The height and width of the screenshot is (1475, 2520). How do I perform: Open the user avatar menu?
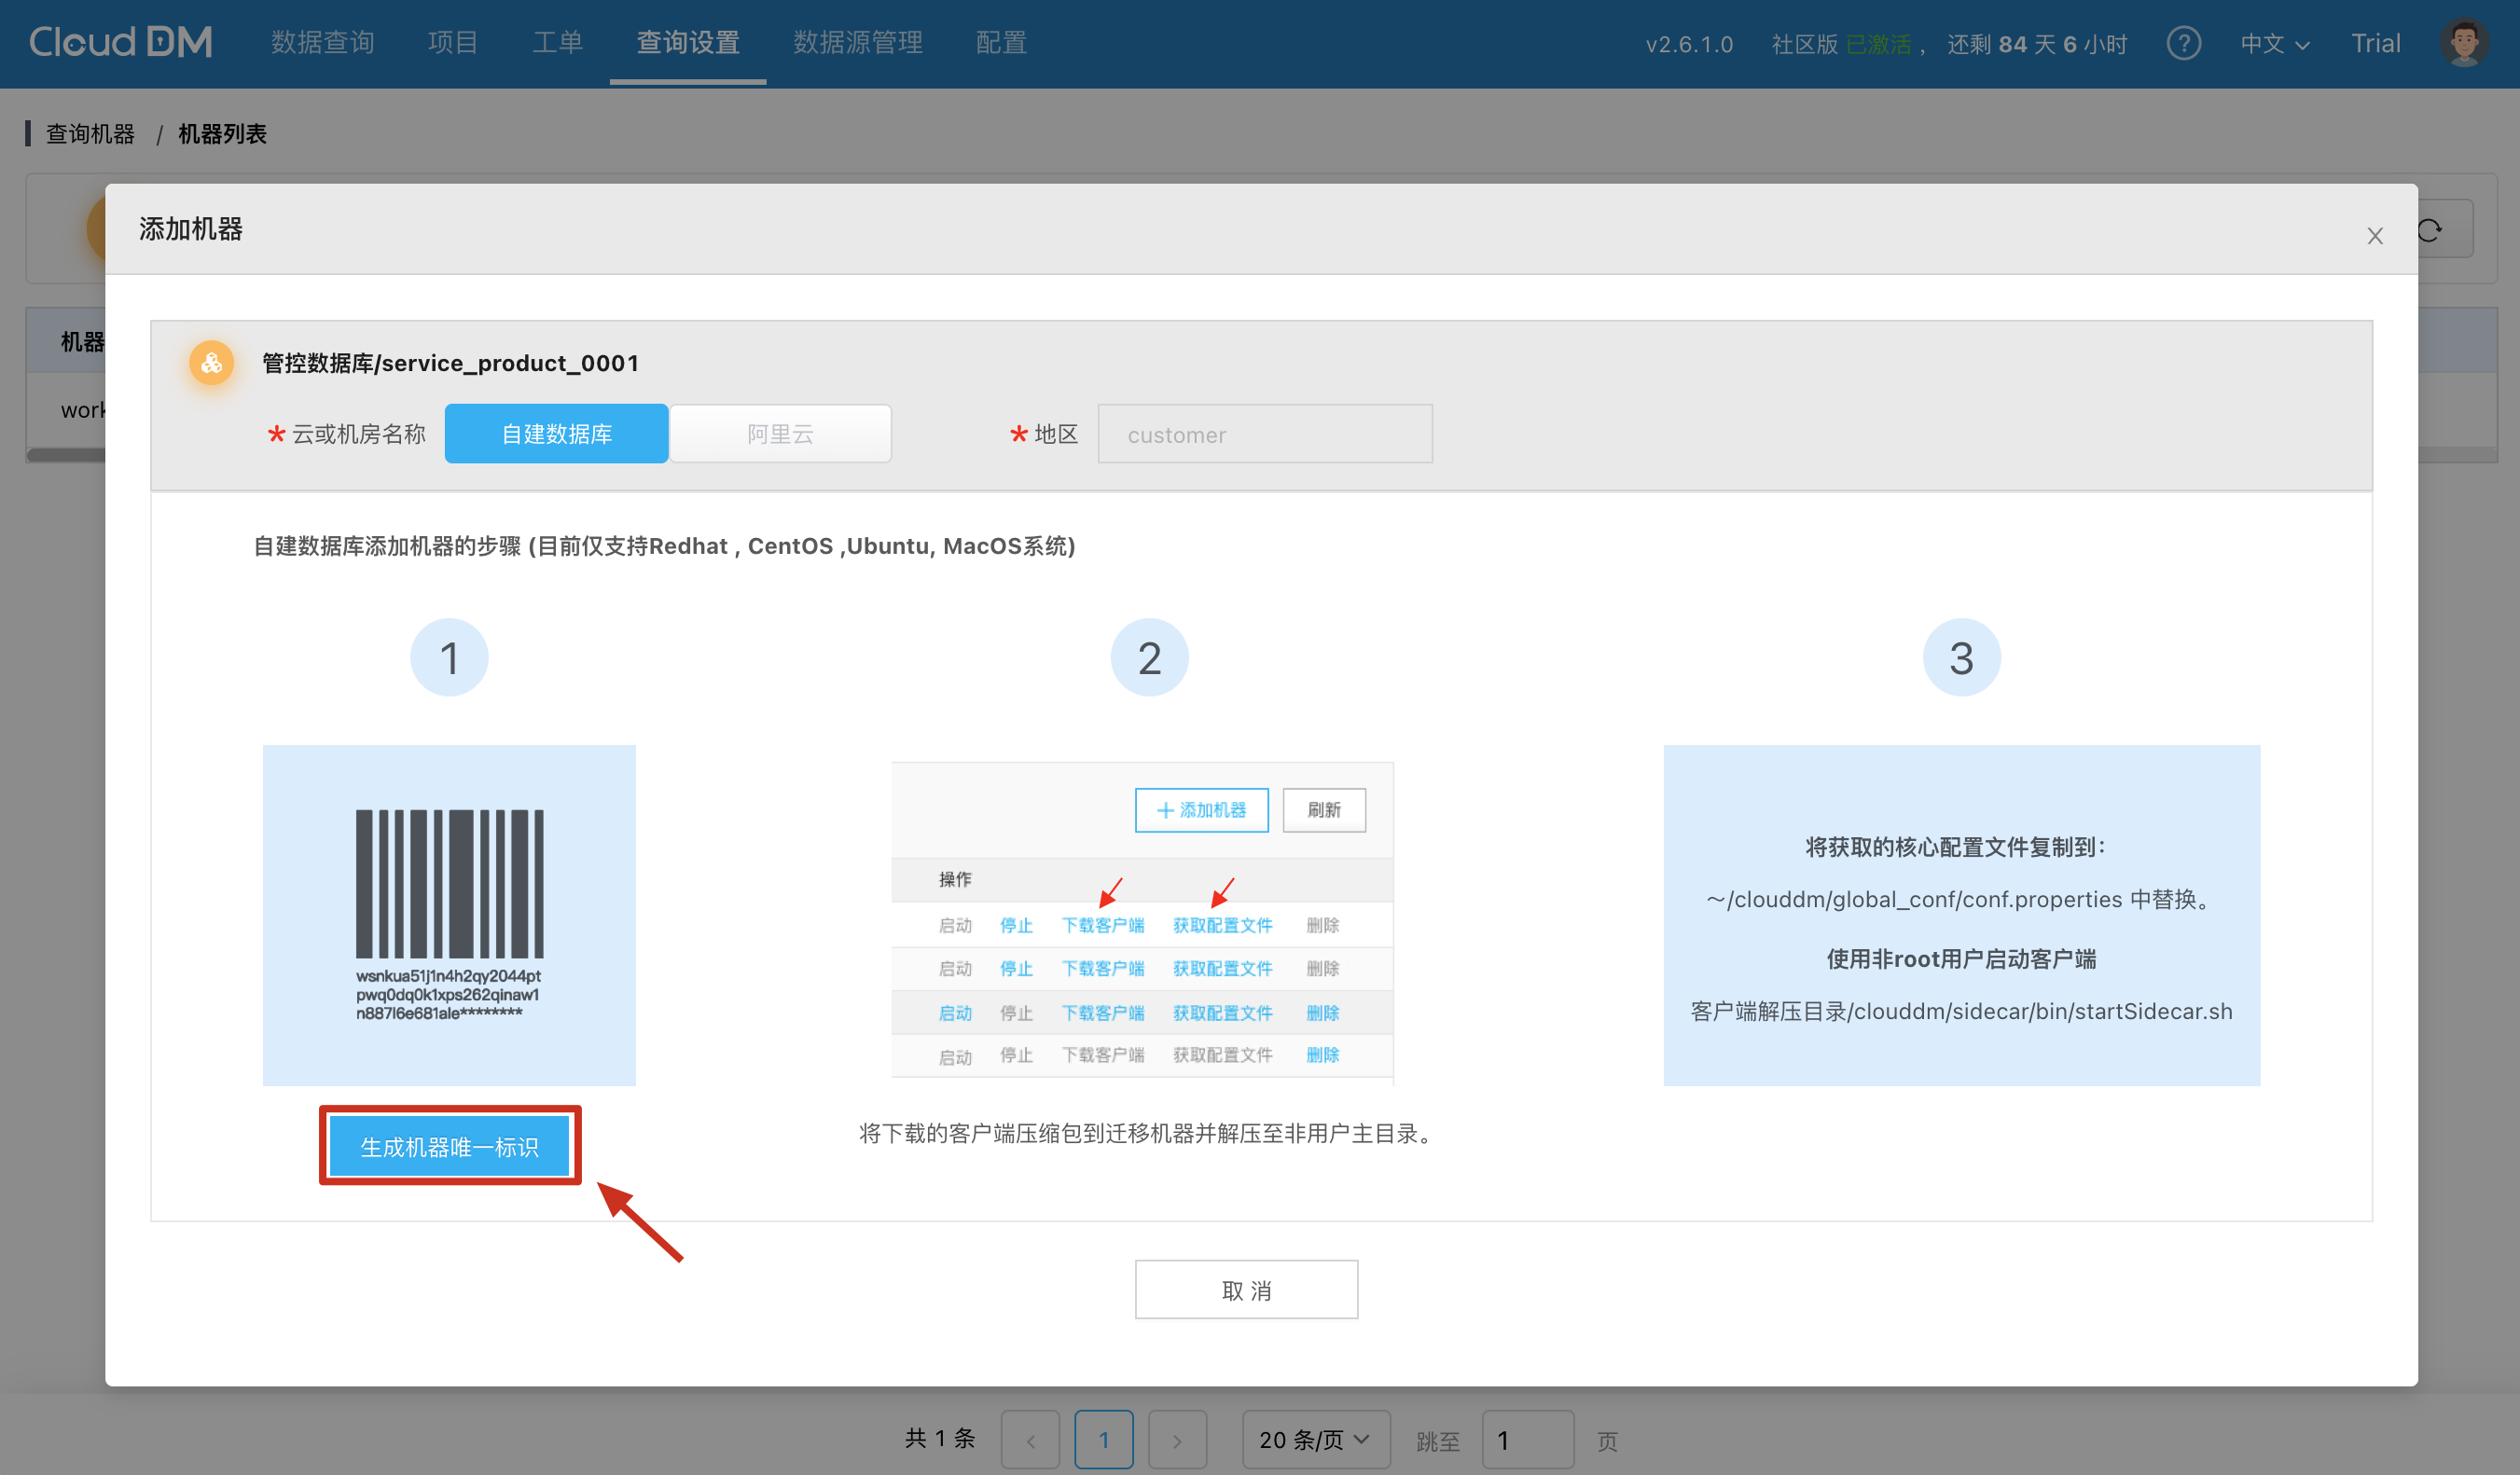(x=2463, y=44)
